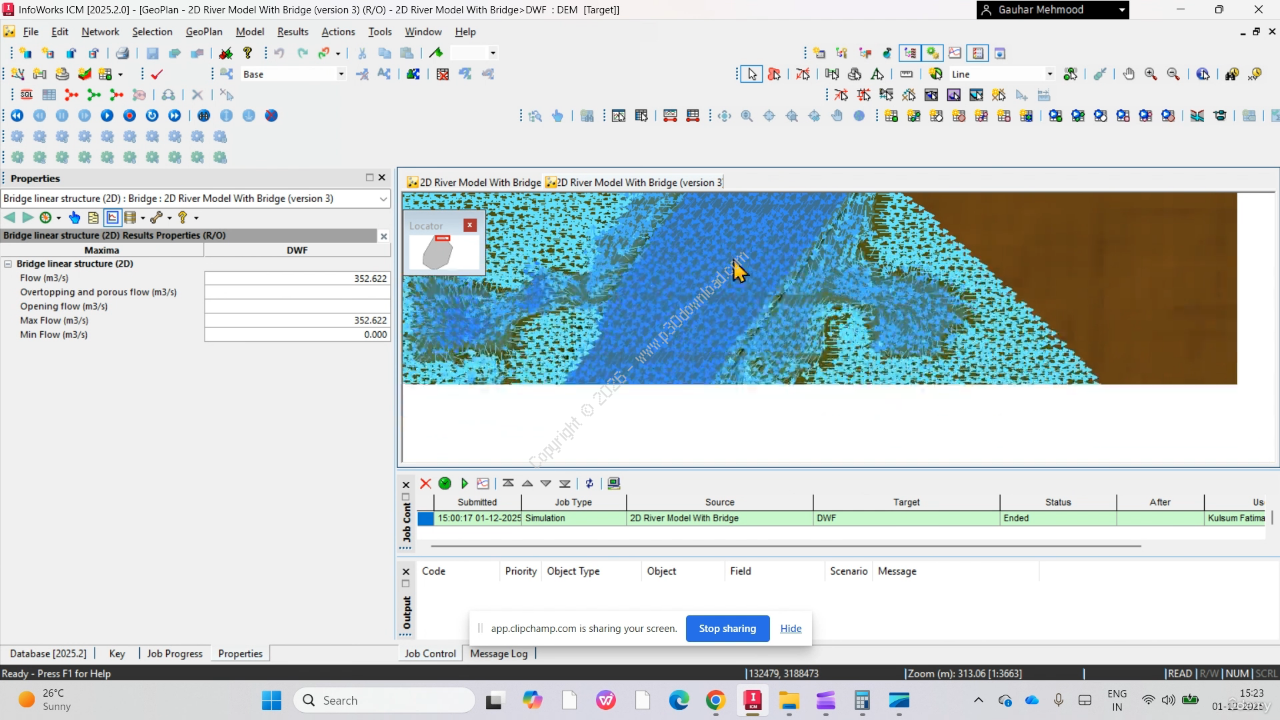The image size is (1280, 720).
Task: Toggle the replay Record button
Action: coord(129,116)
